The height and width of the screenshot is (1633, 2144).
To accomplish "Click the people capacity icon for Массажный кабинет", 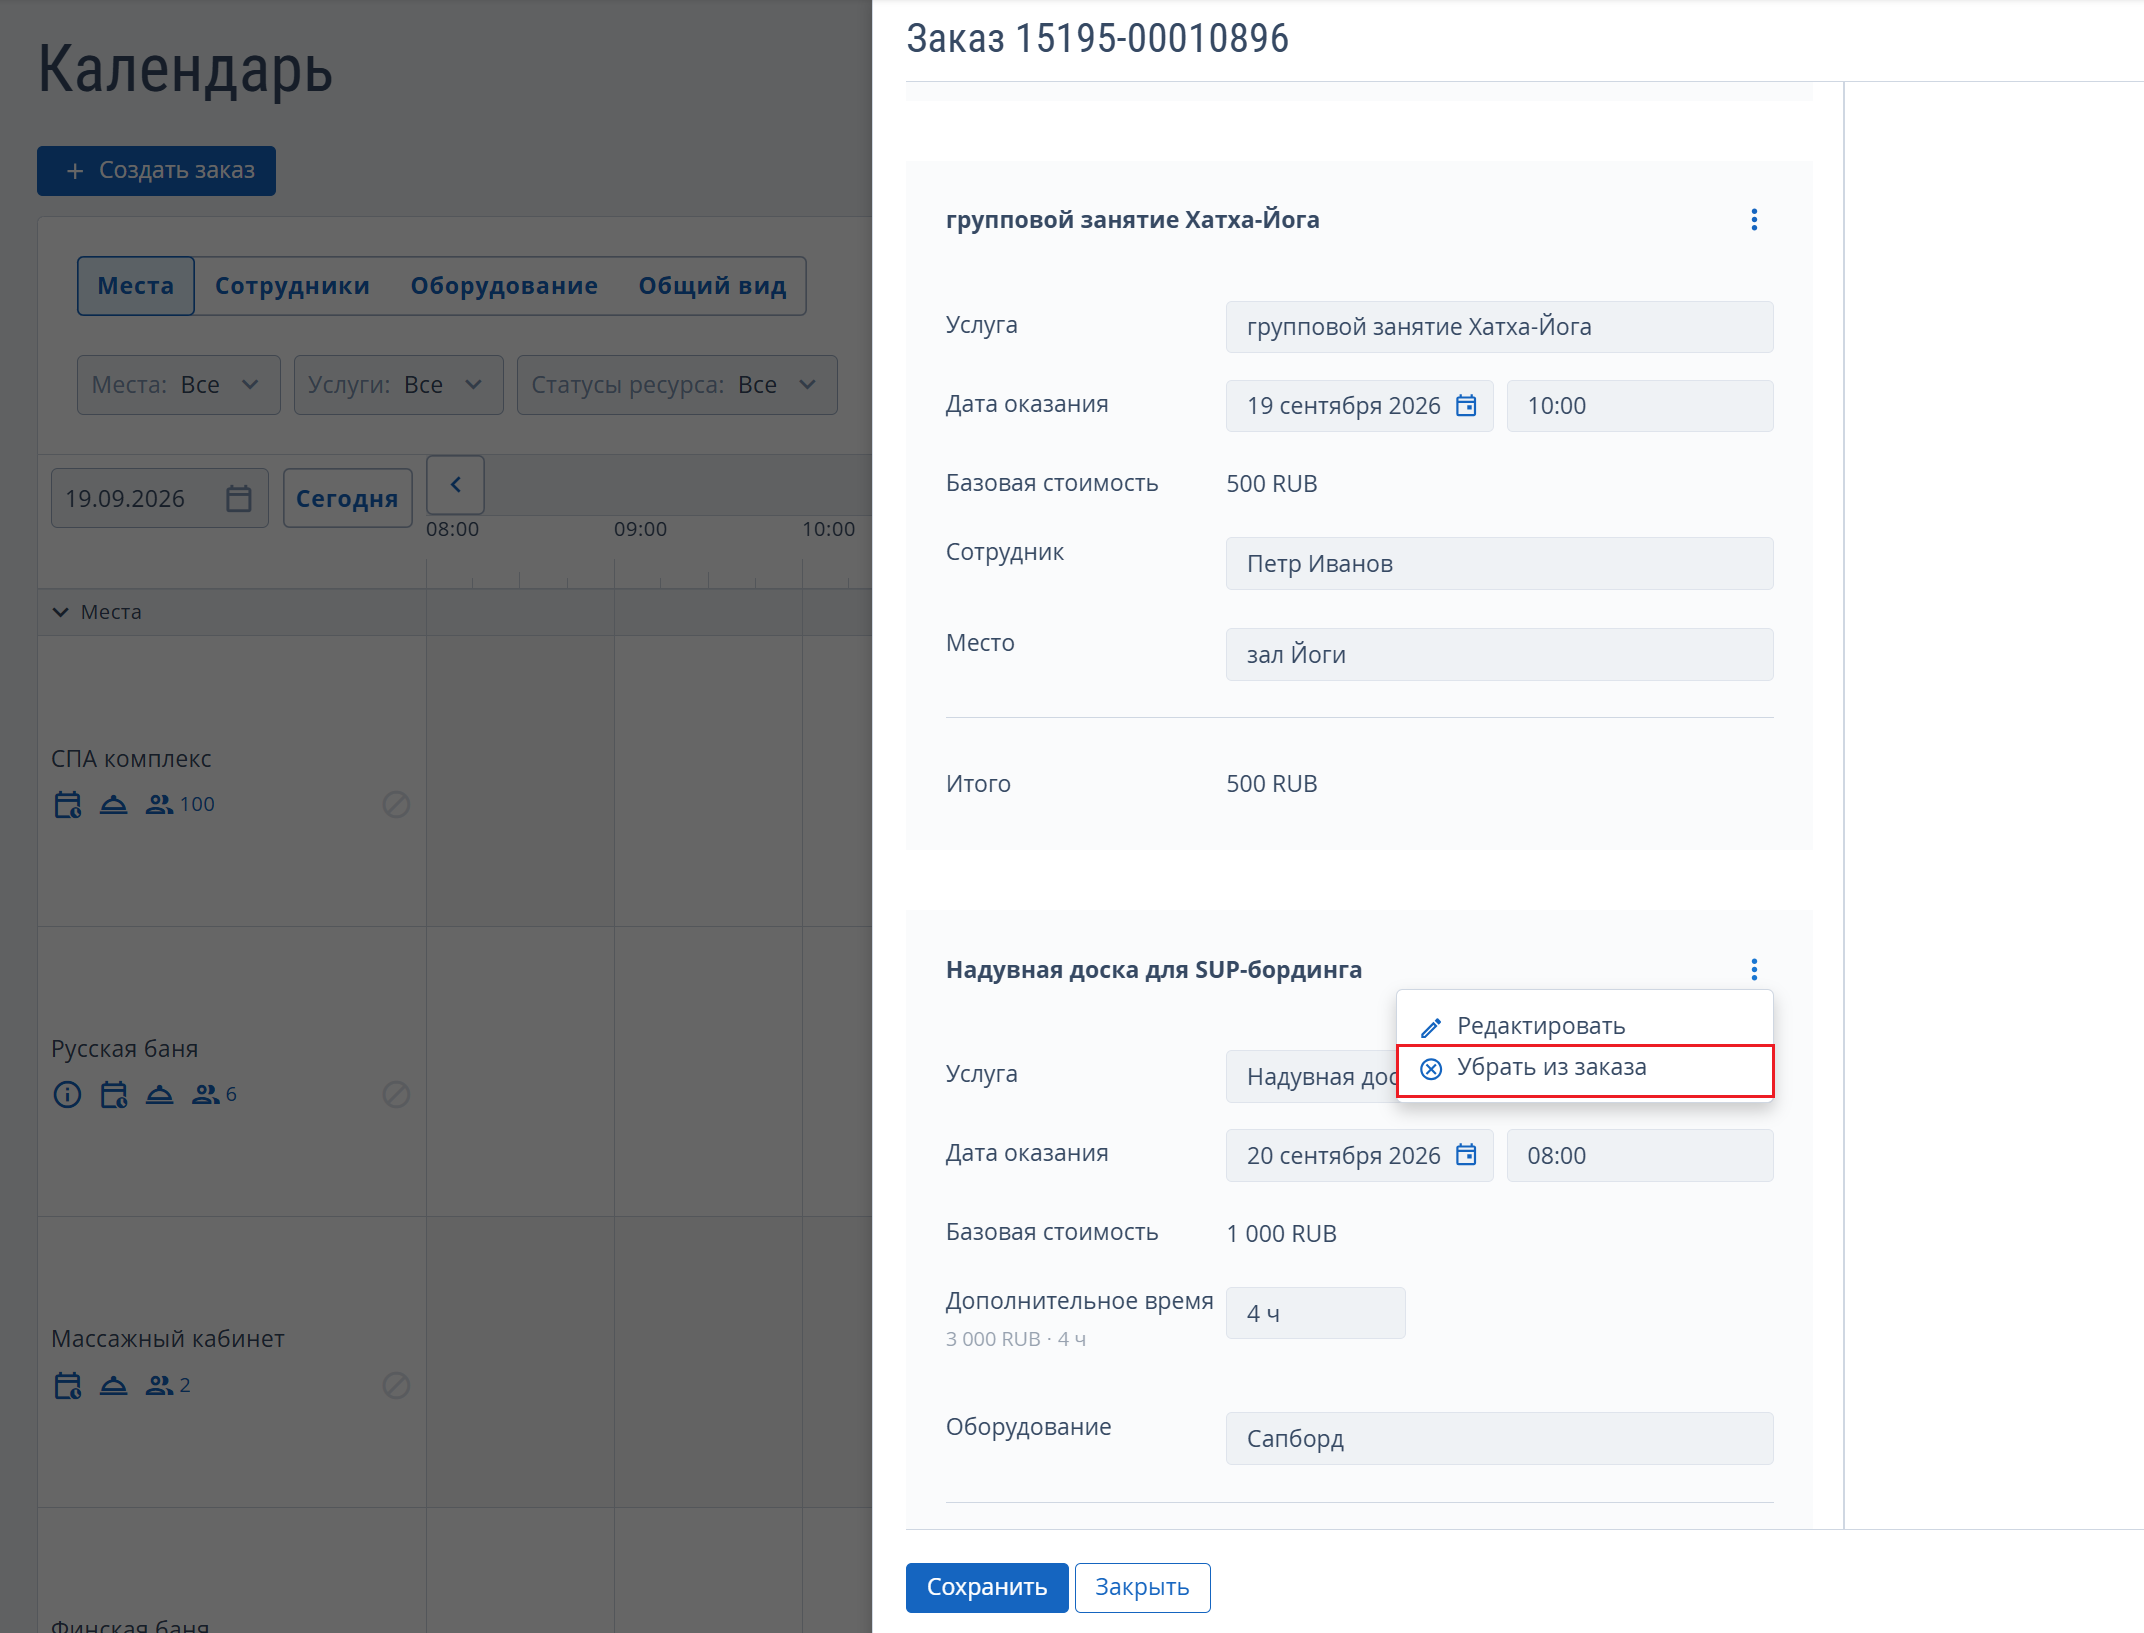I will point(159,1385).
